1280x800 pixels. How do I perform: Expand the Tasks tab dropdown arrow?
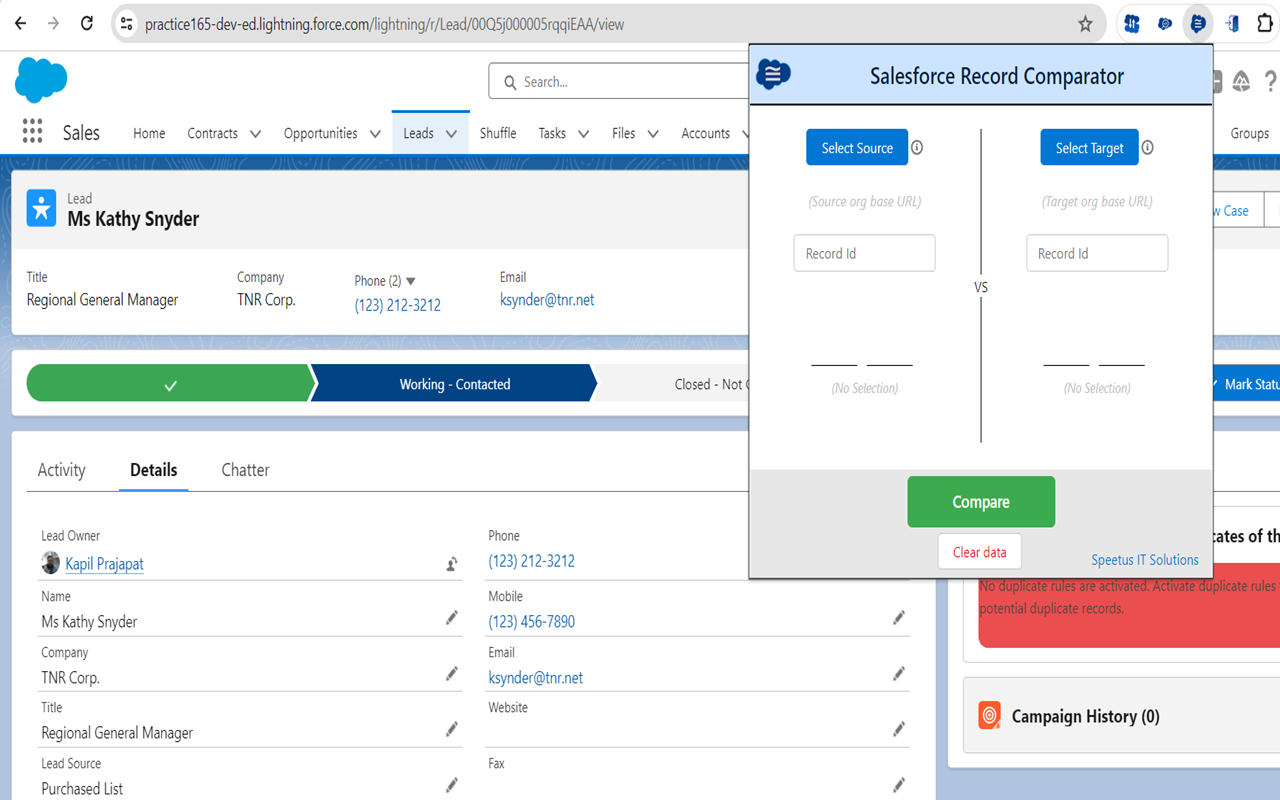click(583, 133)
